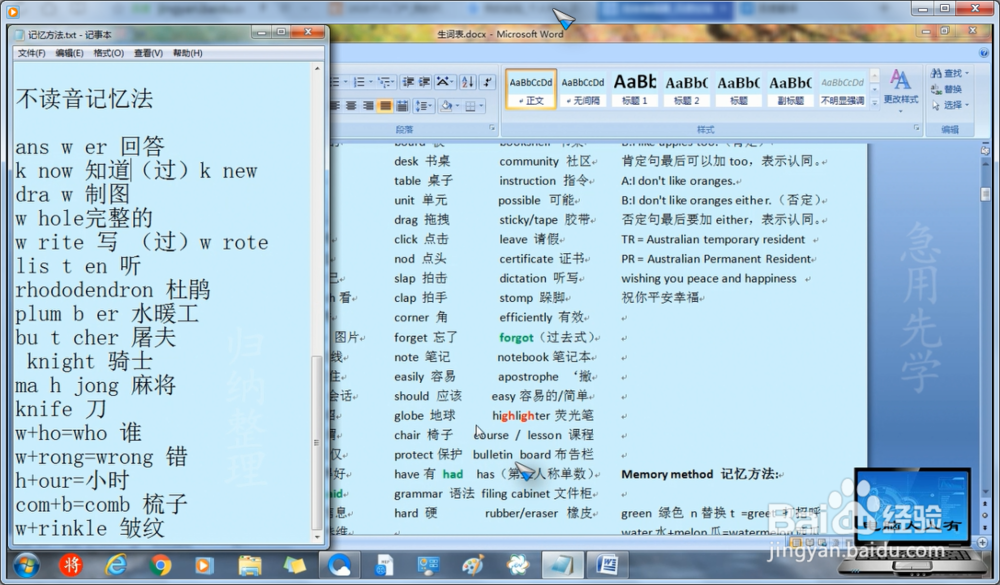
Task: Apply the 标题 1 style
Action: [x=635, y=89]
